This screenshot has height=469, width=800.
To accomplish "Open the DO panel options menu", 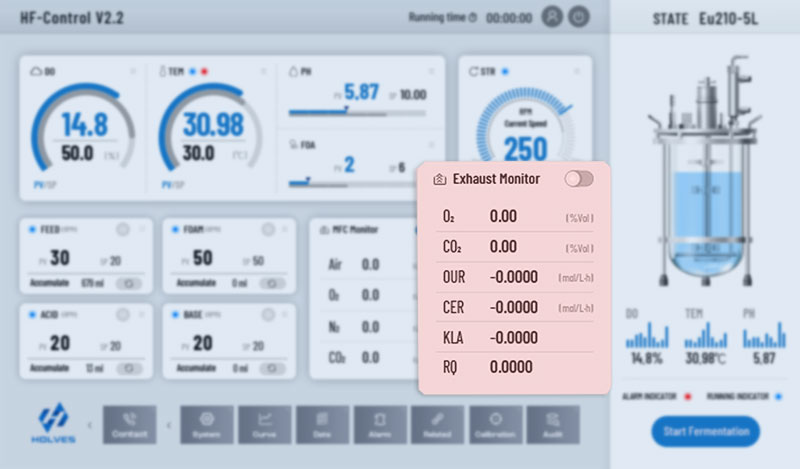I will (132, 71).
